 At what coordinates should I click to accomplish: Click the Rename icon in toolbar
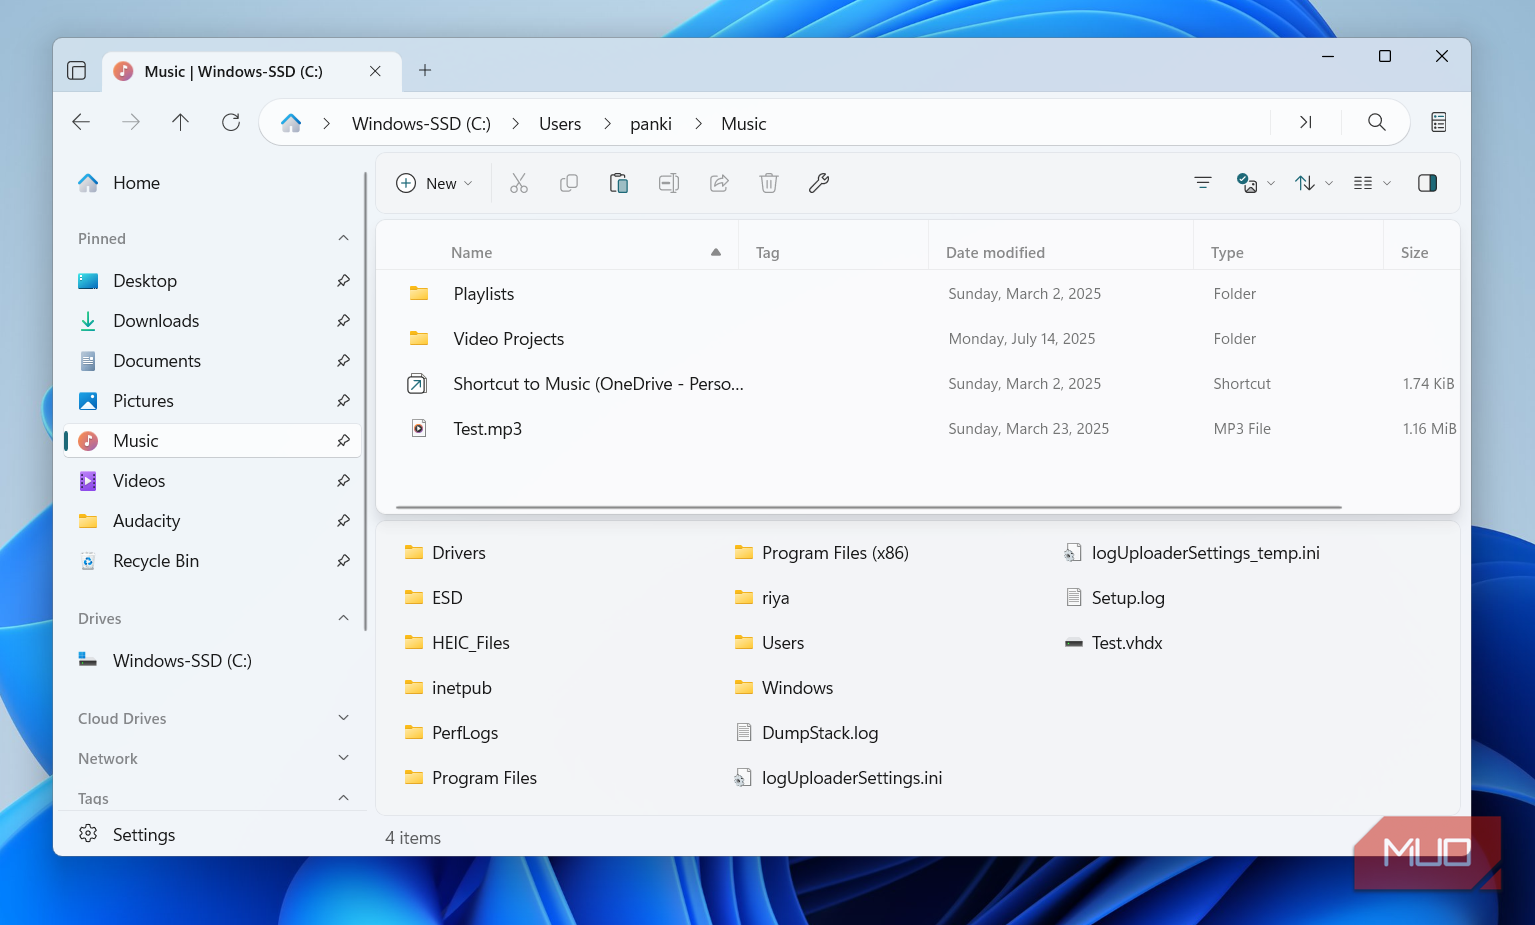669,183
